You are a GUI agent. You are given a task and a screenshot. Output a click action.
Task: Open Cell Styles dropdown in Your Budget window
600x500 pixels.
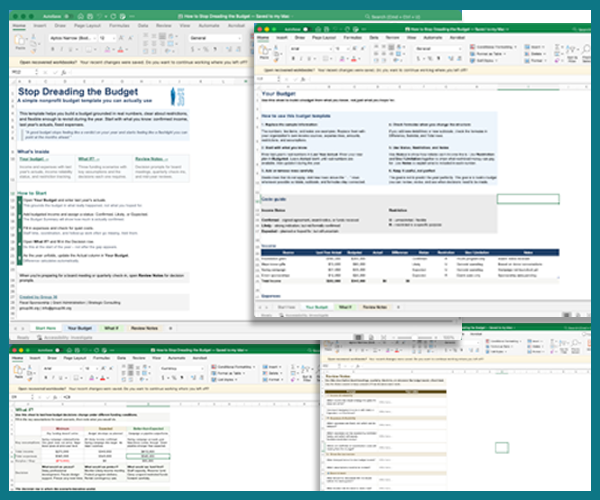[x=483, y=61]
